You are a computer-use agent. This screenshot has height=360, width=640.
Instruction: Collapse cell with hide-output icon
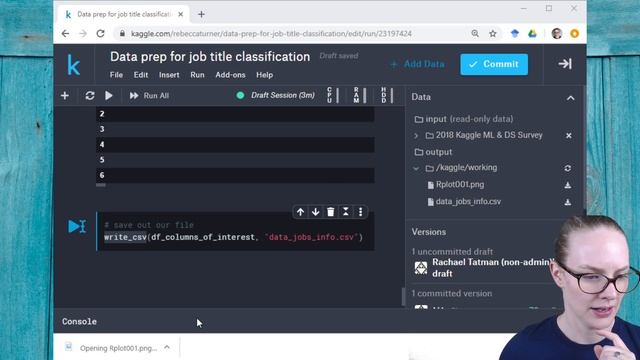pos(346,212)
